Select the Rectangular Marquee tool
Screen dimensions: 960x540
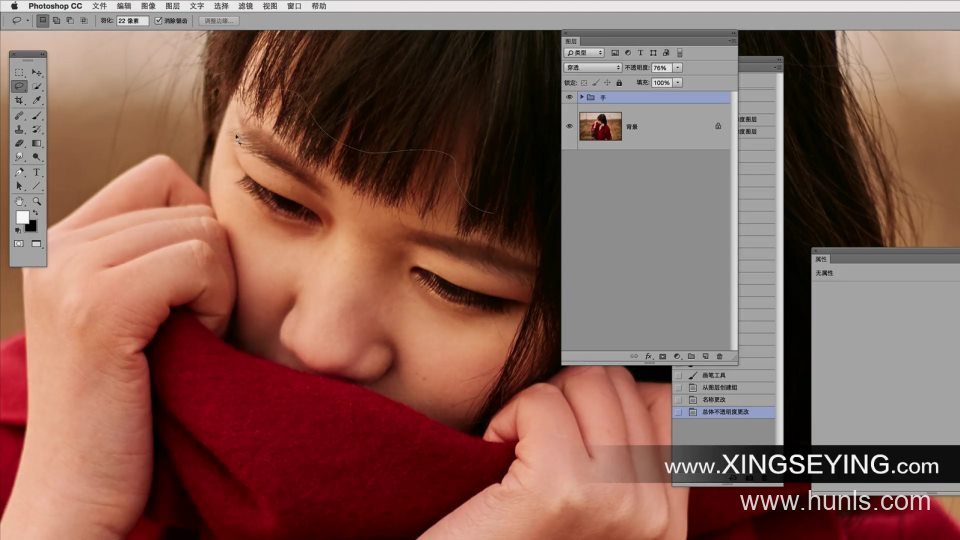[20, 72]
